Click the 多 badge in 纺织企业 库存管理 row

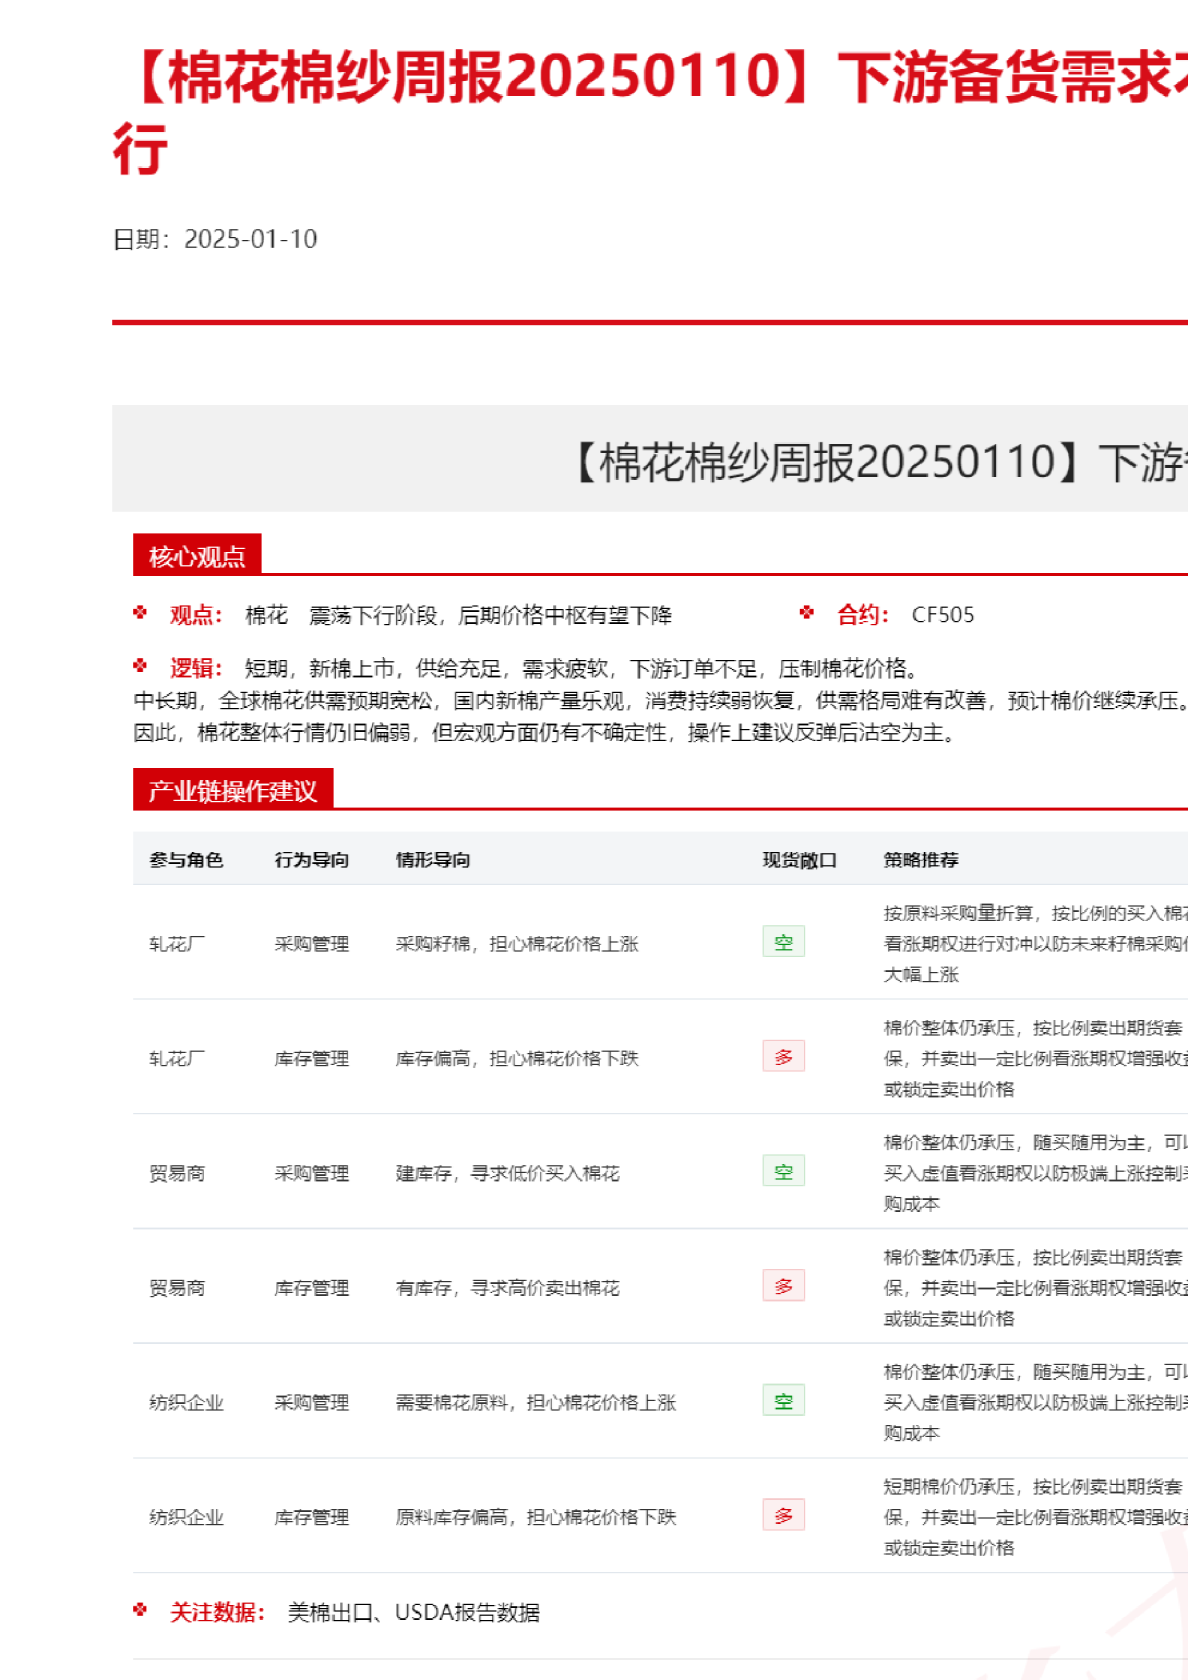(x=783, y=1516)
